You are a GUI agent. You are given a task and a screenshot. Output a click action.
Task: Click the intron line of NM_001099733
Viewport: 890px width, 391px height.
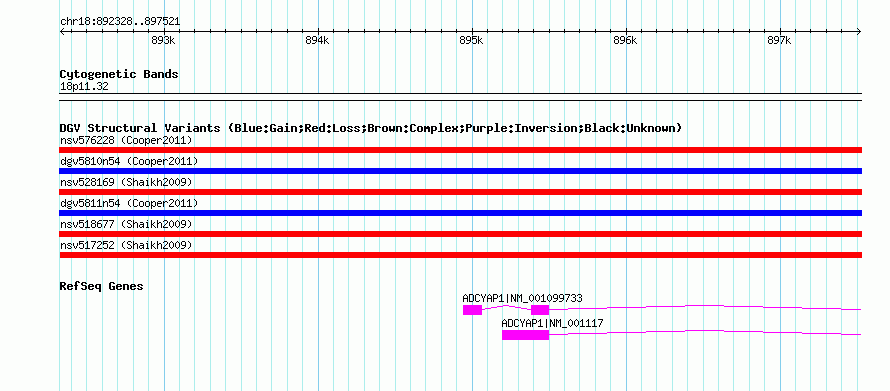[x=705, y=308]
